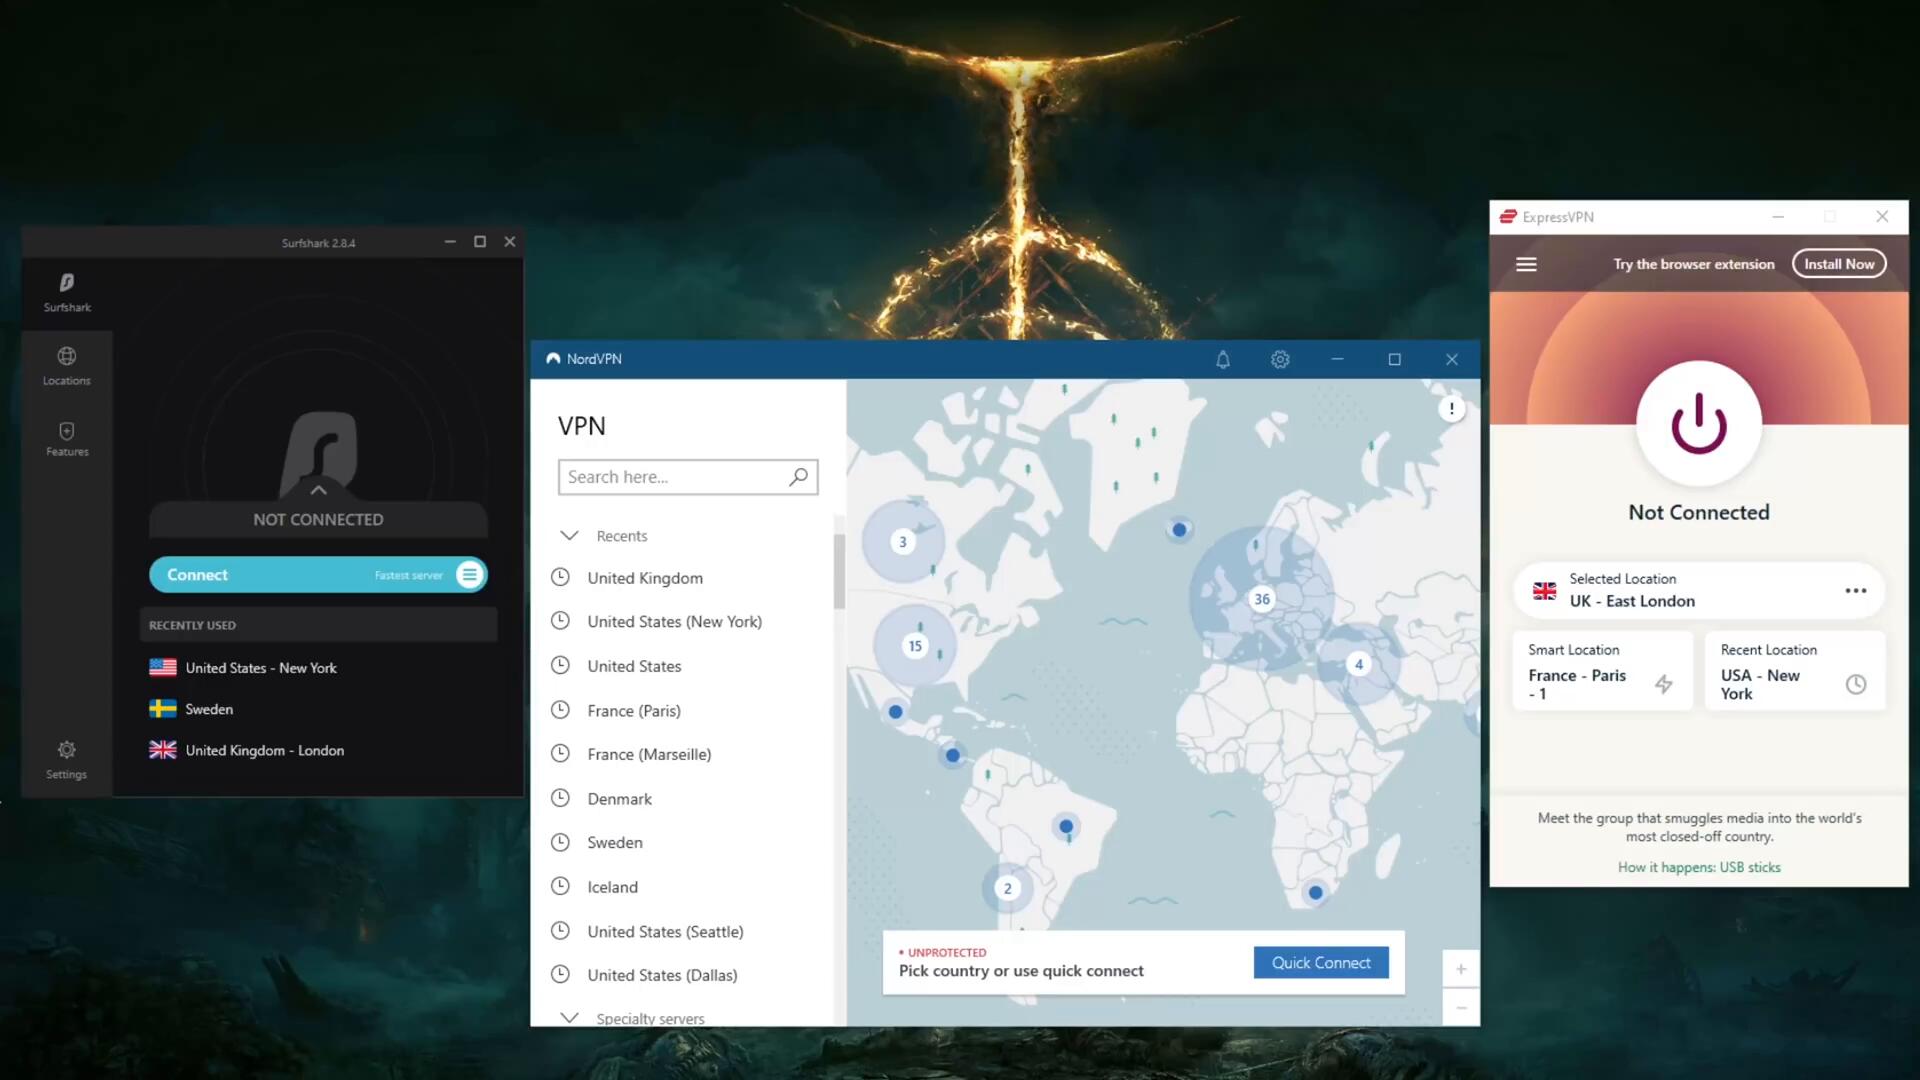Open ExpressVPN hamburger menu

tap(1526, 264)
